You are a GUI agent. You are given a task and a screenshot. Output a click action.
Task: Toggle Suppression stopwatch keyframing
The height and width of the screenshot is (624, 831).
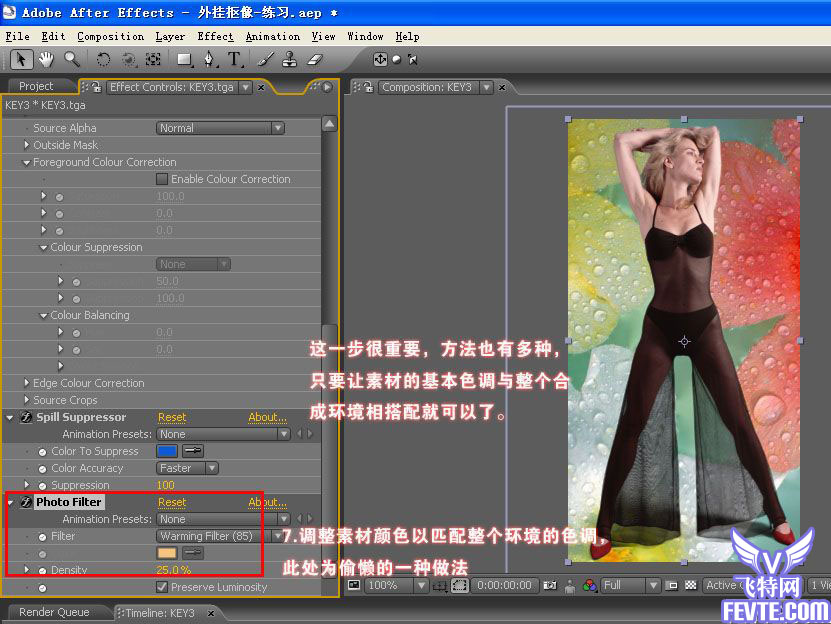coord(42,485)
